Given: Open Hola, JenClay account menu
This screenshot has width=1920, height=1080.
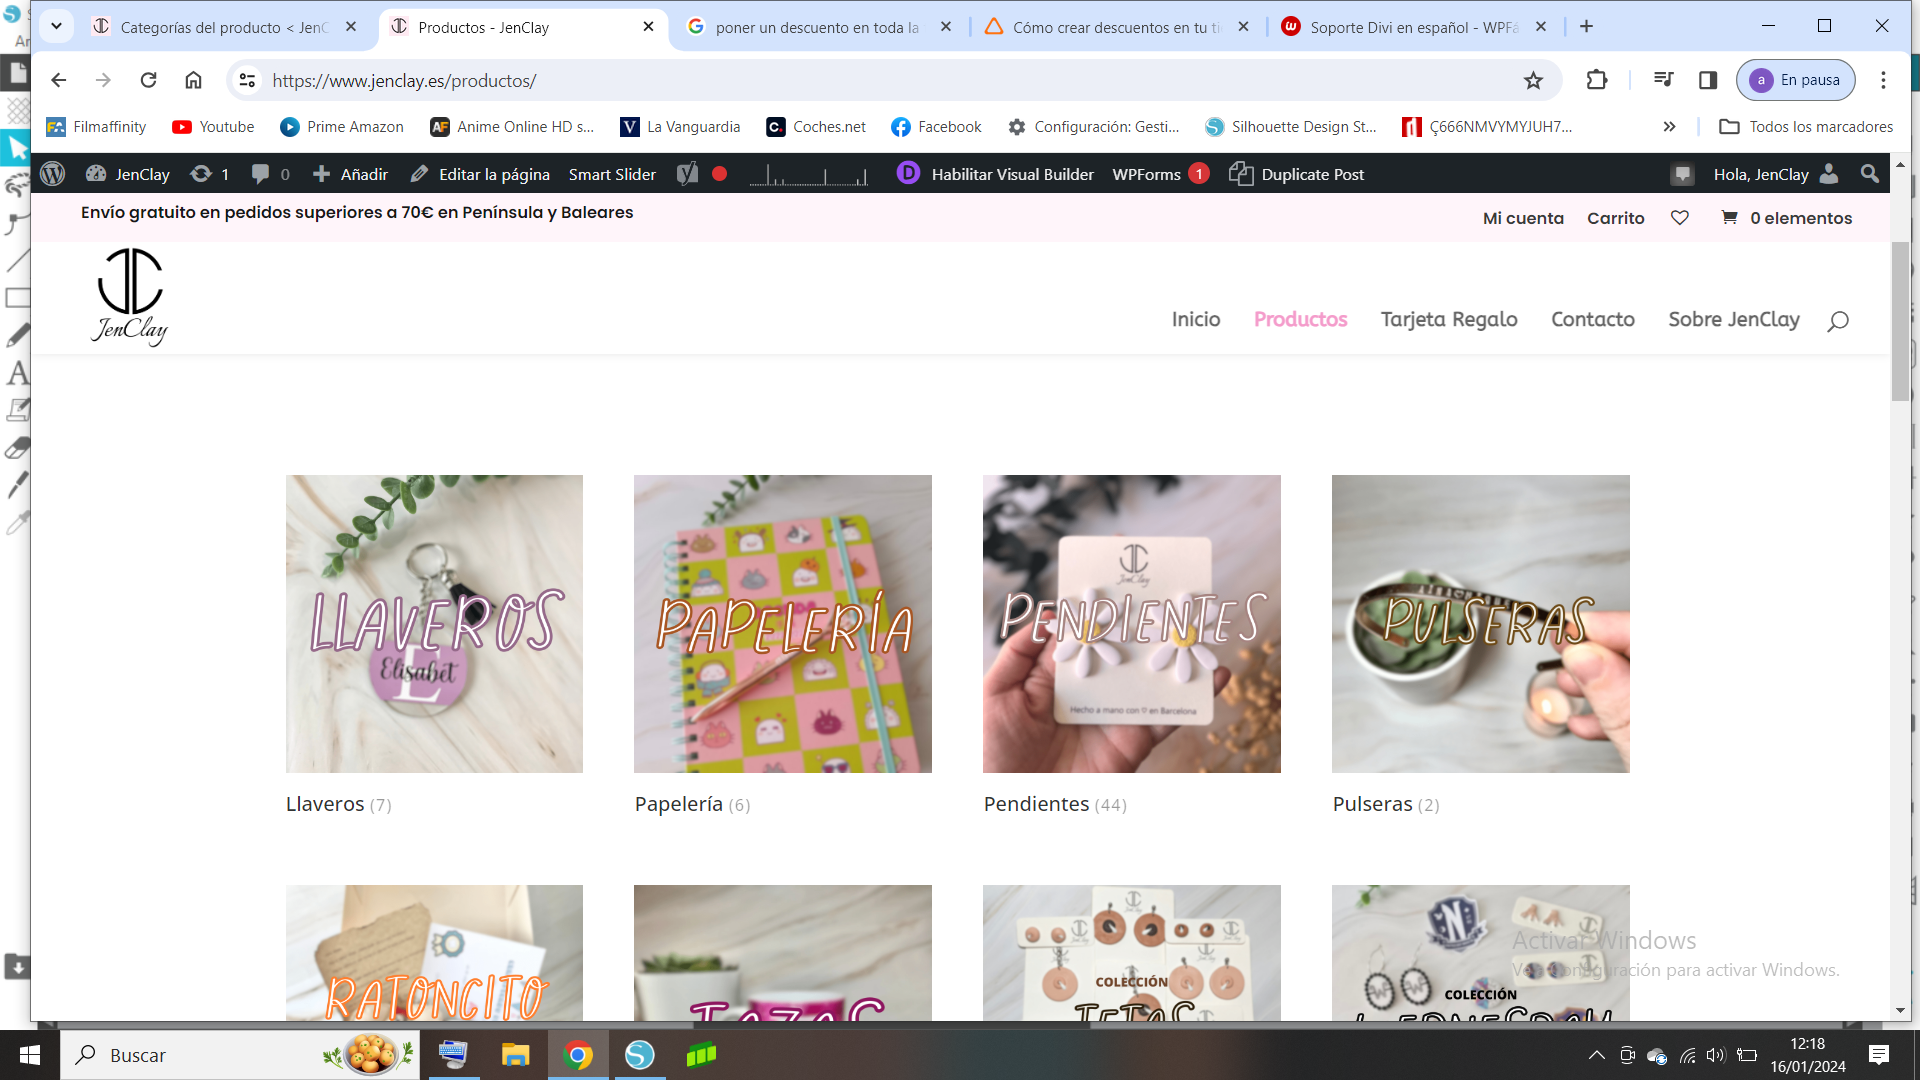Looking at the screenshot, I should tap(1776, 174).
